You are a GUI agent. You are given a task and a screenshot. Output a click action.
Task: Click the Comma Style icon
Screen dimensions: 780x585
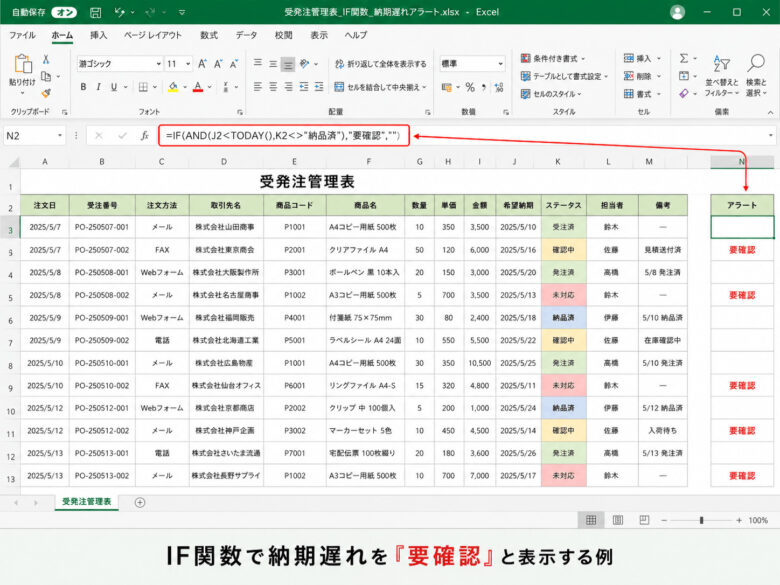(484, 87)
